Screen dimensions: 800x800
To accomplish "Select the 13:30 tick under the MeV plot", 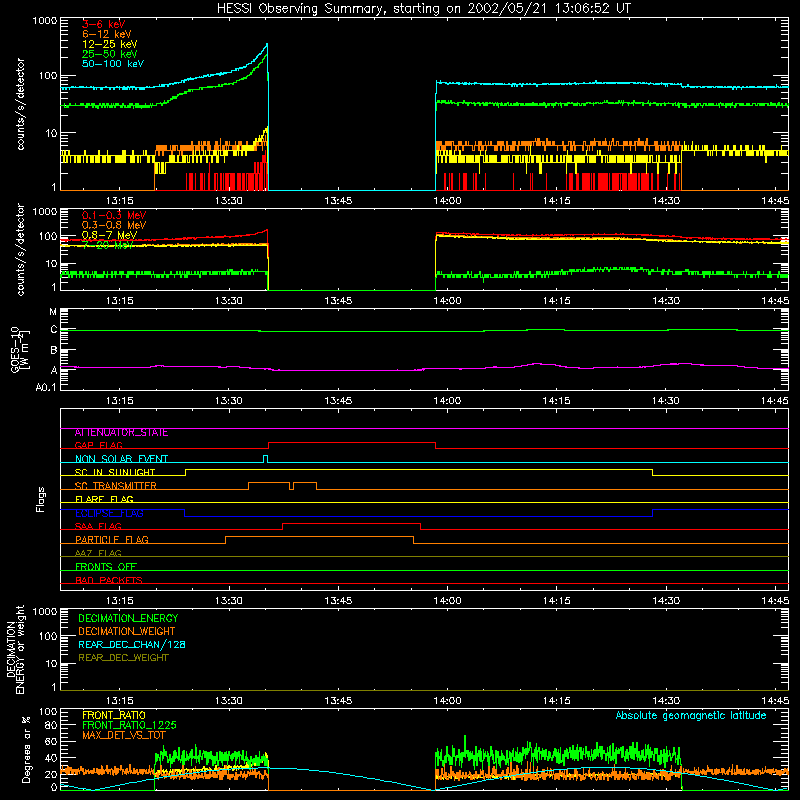I will click(x=229, y=301).
